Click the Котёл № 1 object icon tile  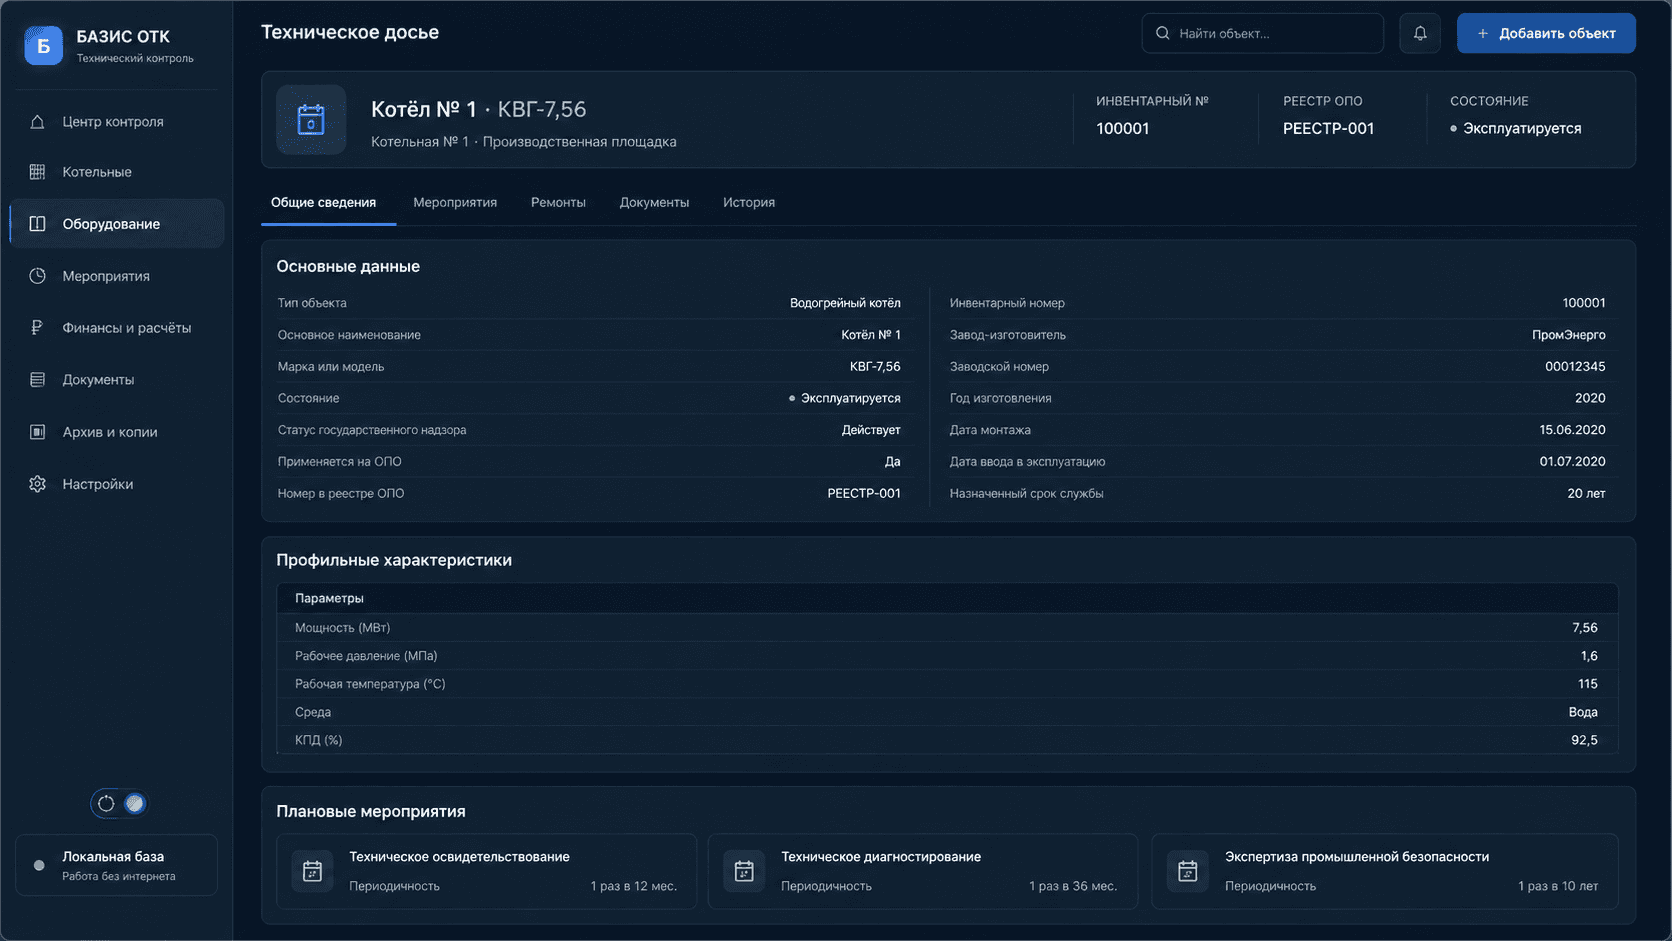[311, 120]
